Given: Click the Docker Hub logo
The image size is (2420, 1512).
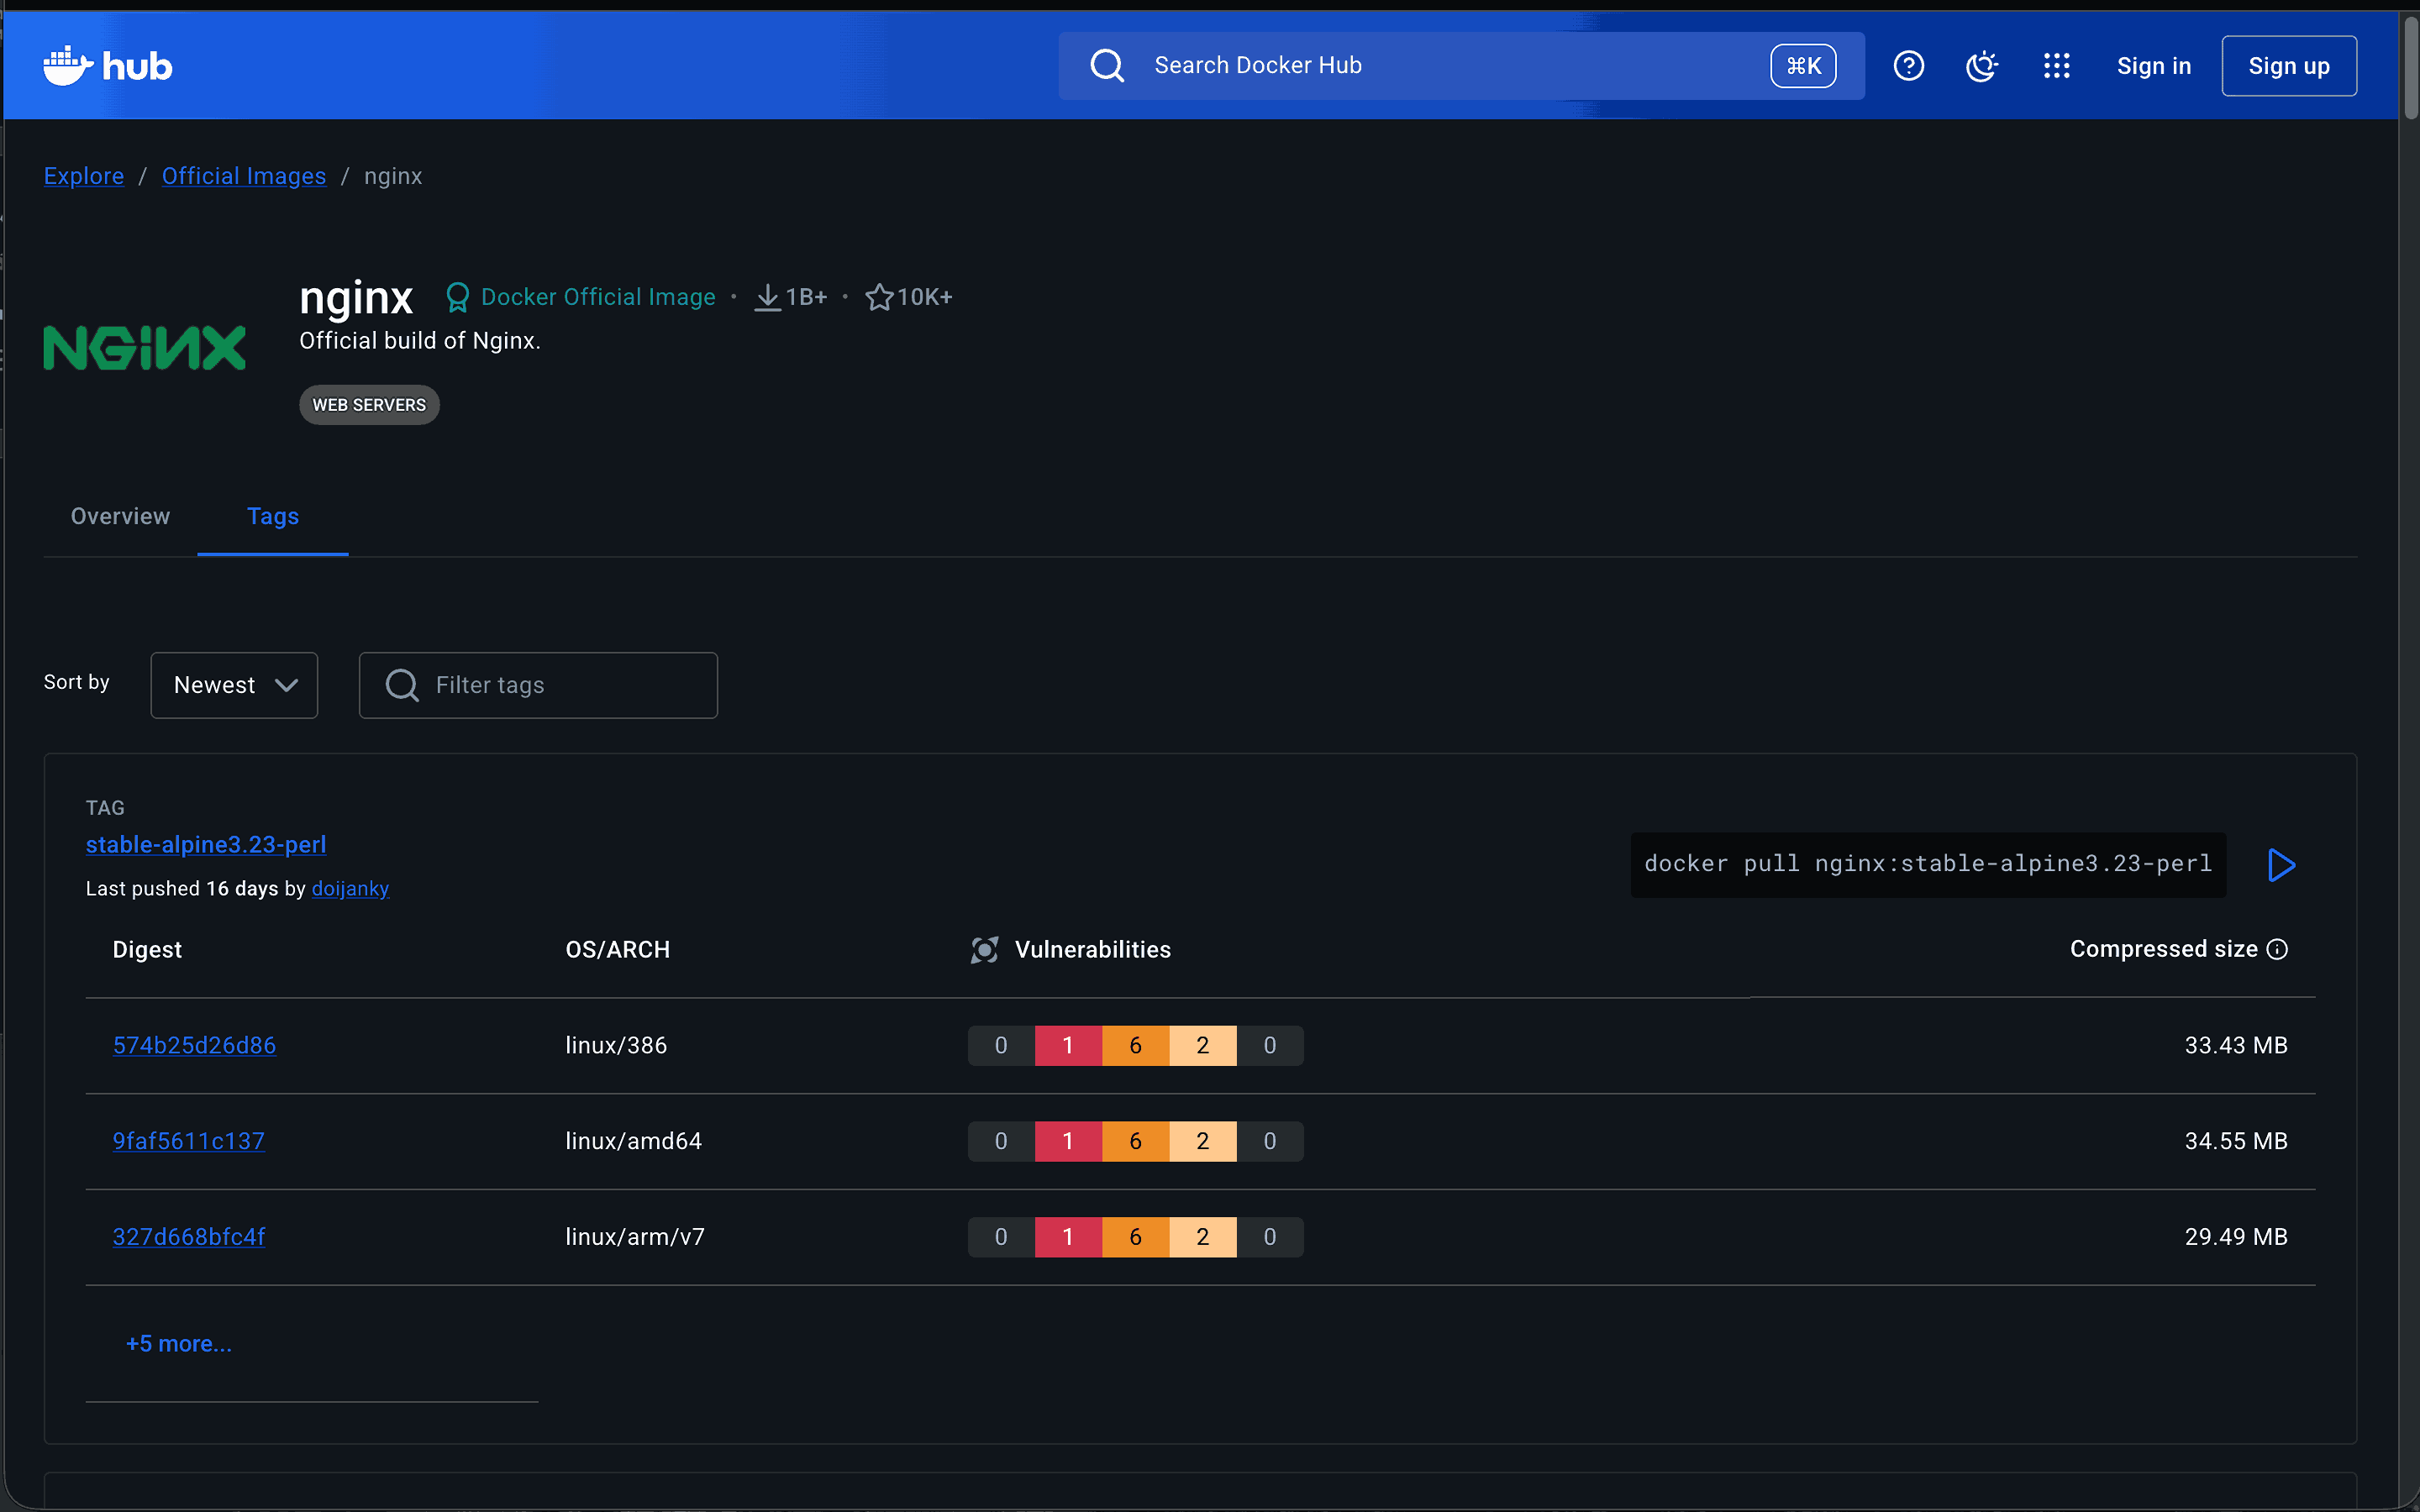Looking at the screenshot, I should [106, 65].
